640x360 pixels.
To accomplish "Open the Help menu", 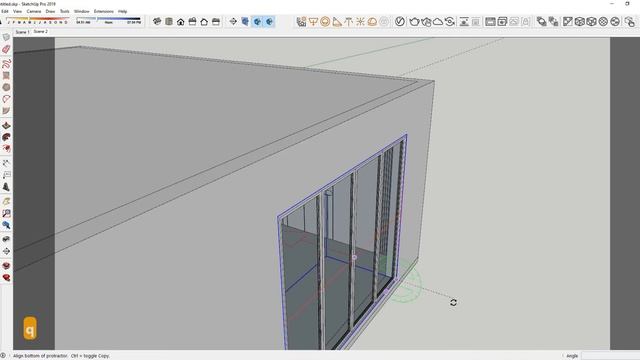I will pos(122,11).
